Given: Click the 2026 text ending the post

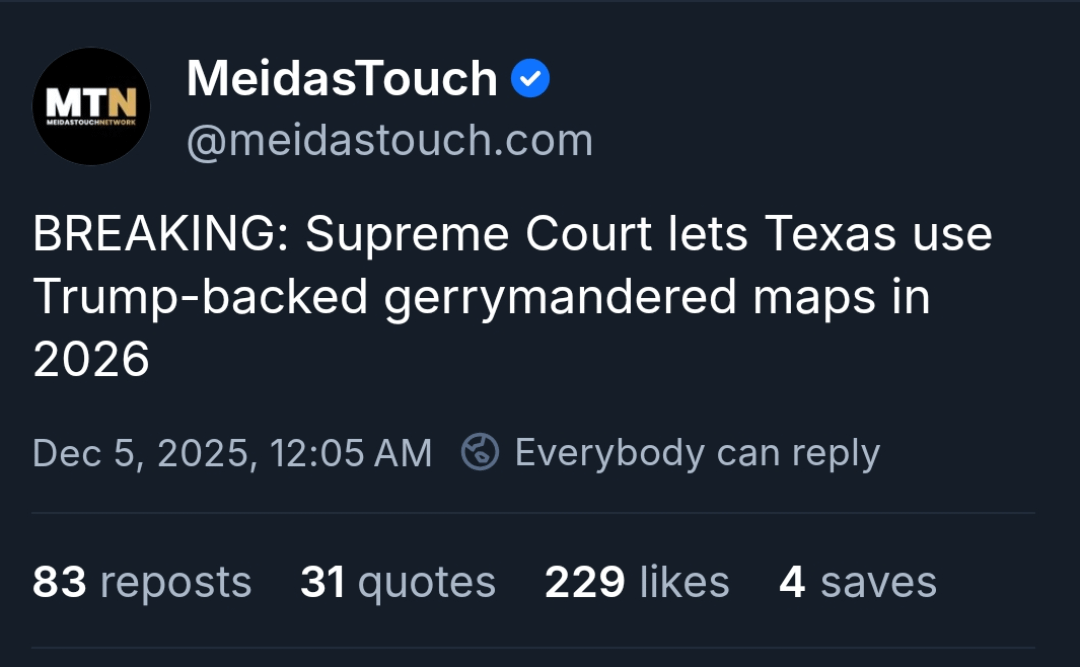Looking at the screenshot, I should point(91,359).
